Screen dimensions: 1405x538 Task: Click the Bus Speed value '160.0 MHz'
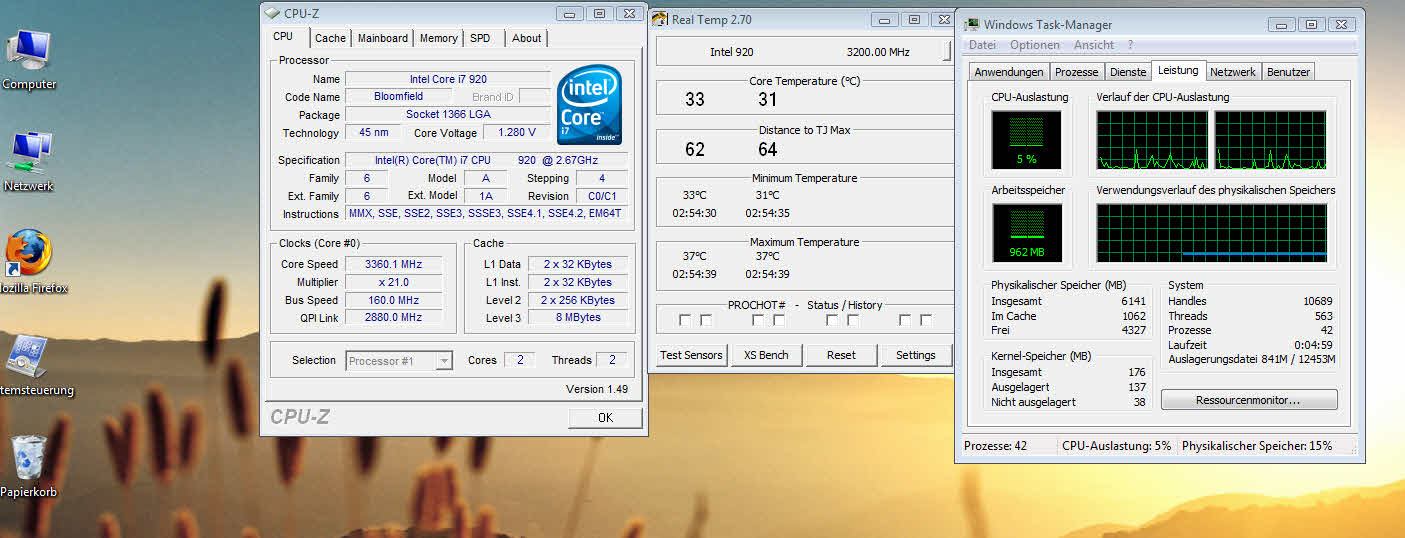[x=394, y=300]
